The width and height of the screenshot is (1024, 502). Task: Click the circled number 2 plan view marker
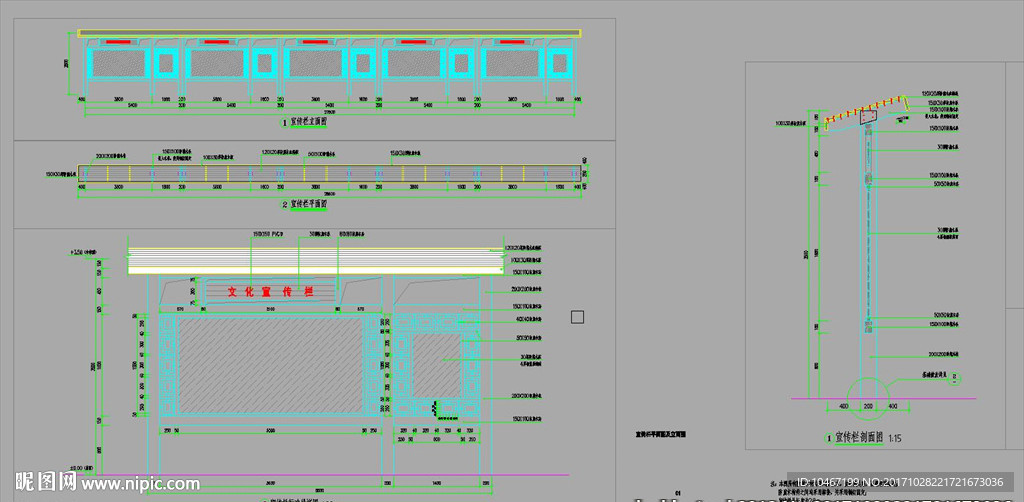coord(285,204)
